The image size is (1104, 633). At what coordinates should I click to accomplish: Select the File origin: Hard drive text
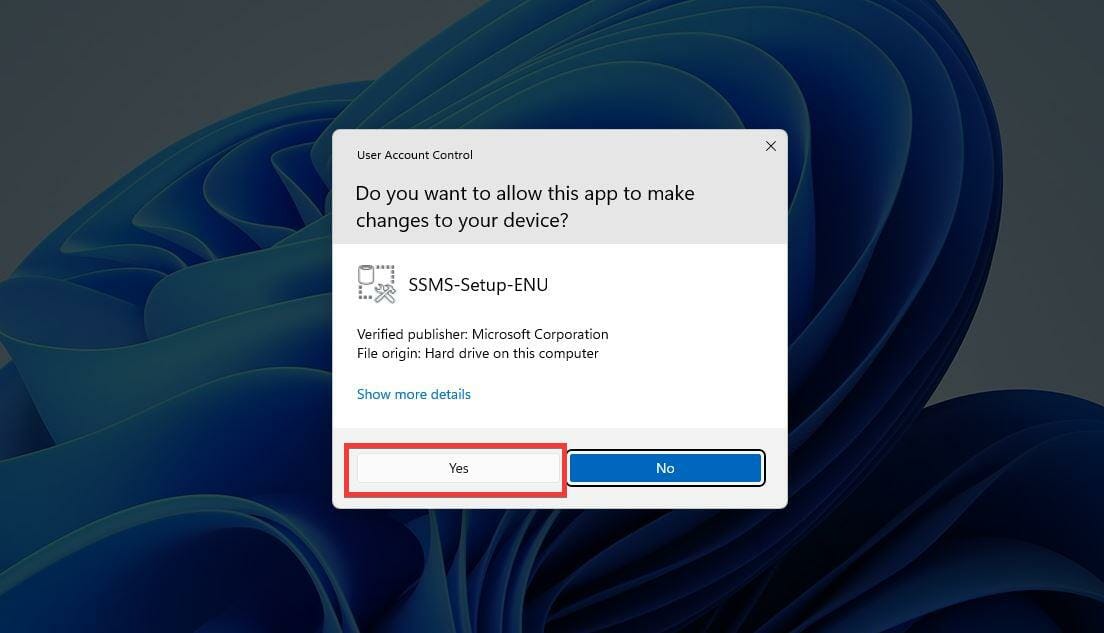(477, 353)
